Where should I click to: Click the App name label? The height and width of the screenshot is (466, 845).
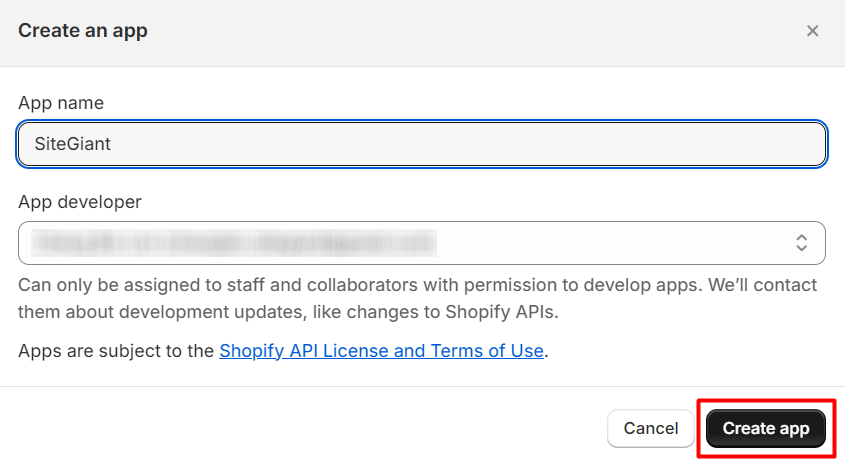(61, 103)
